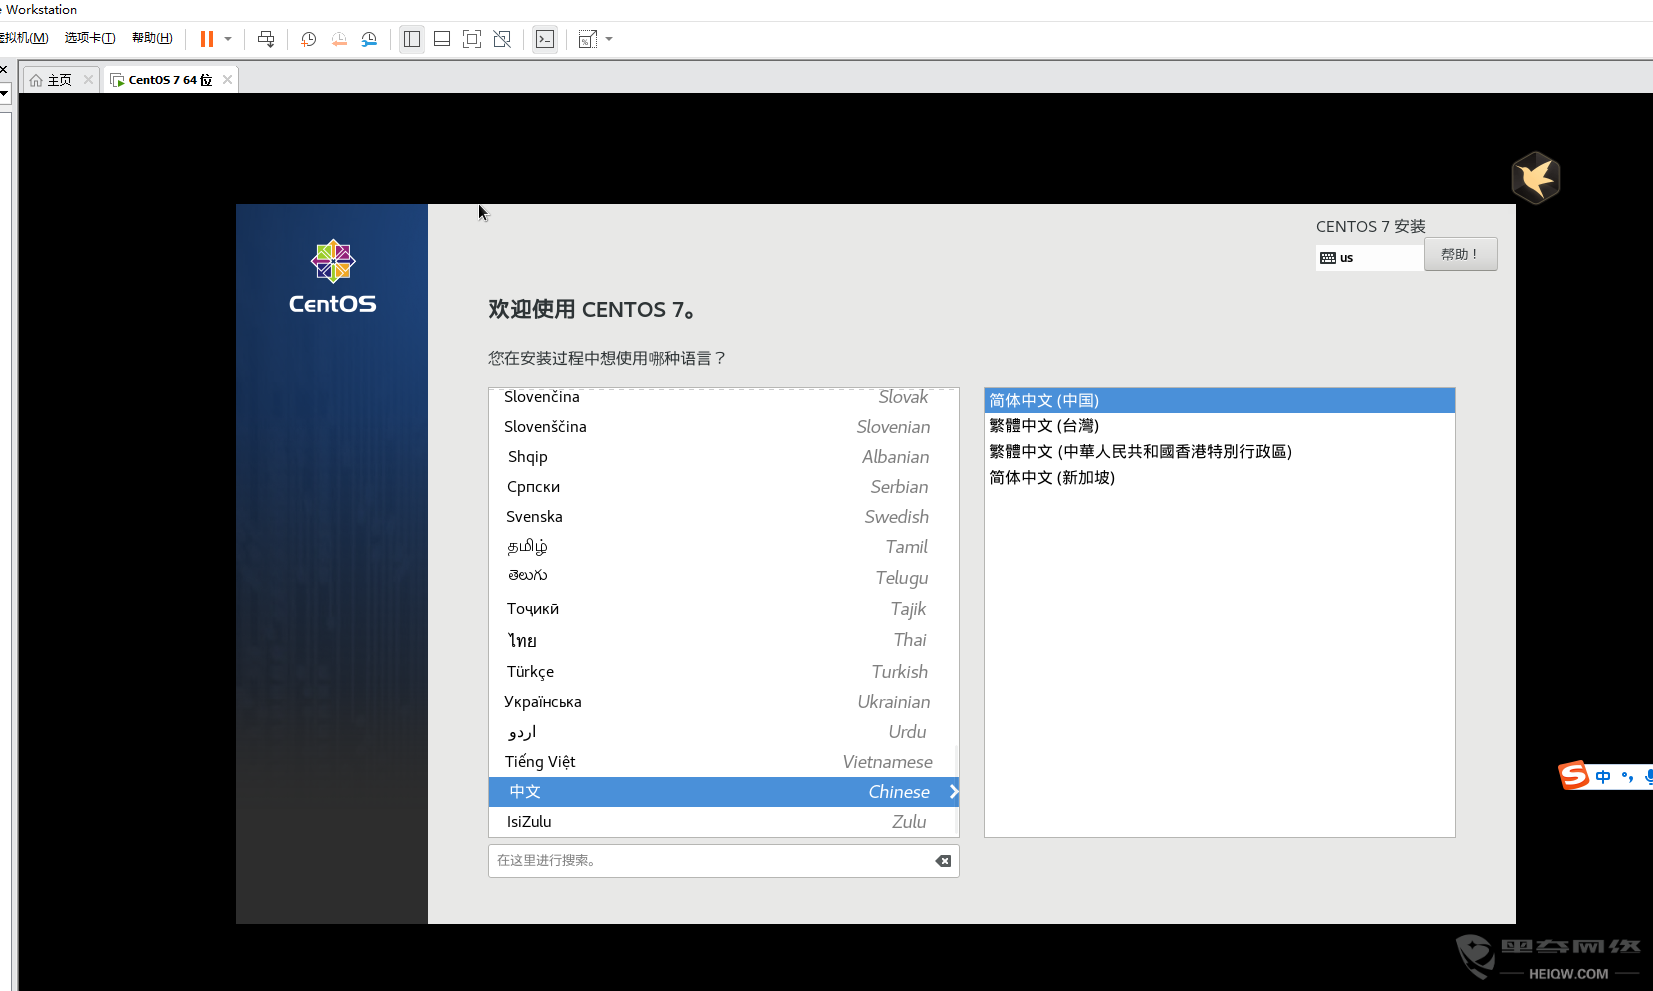Toggle the Unity mode button
The width and height of the screenshot is (1653, 991).
click(502, 39)
